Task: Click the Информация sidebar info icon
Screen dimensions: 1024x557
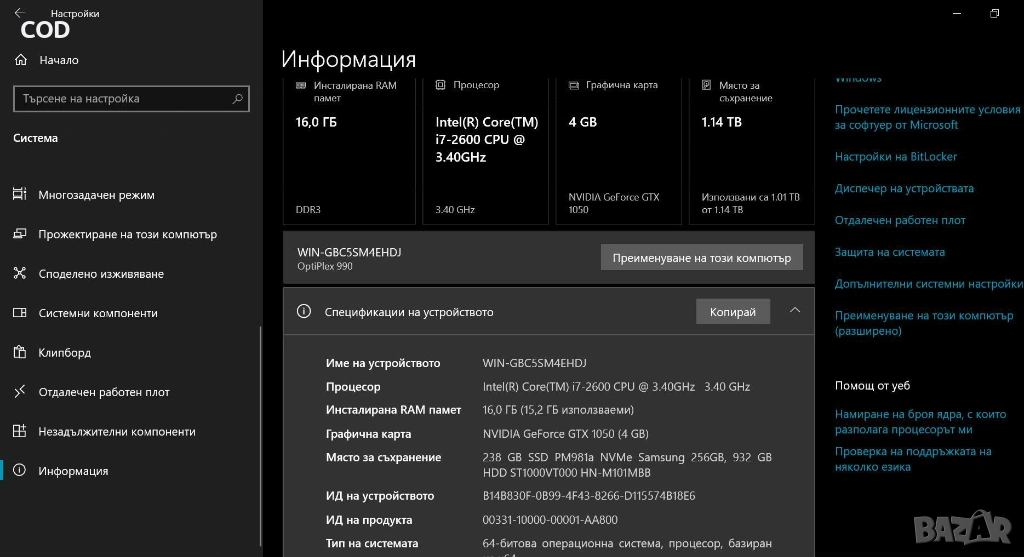Action: (20, 470)
